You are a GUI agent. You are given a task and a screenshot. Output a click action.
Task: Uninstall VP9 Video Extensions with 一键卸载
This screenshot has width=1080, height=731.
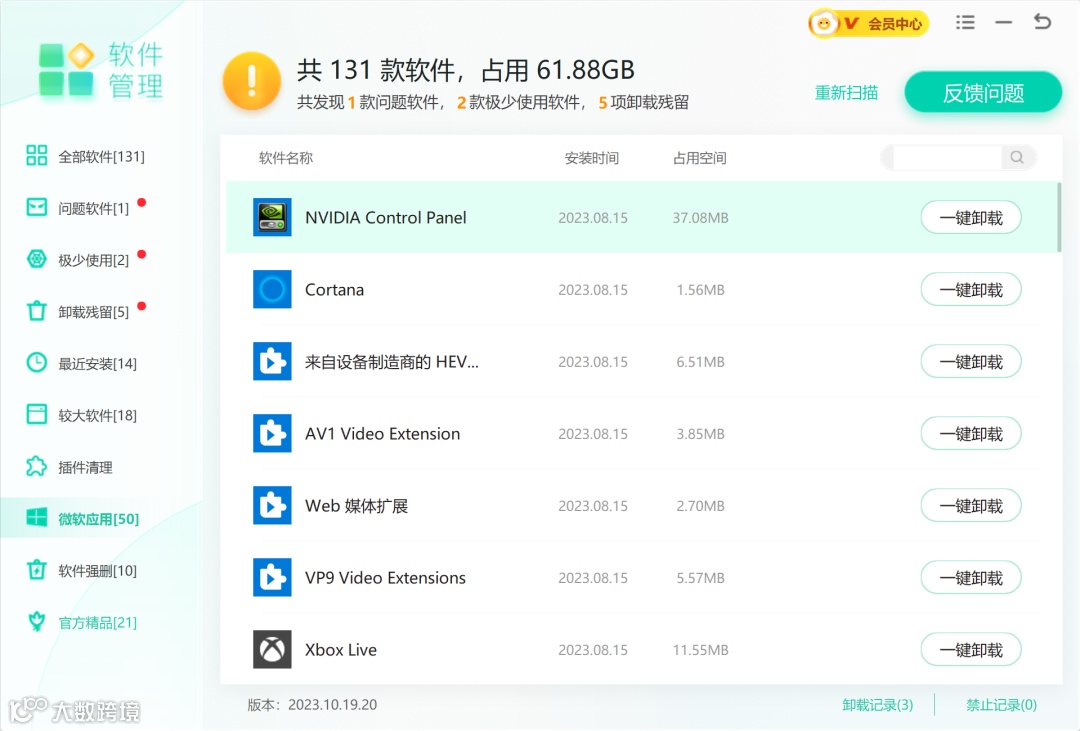(x=970, y=577)
